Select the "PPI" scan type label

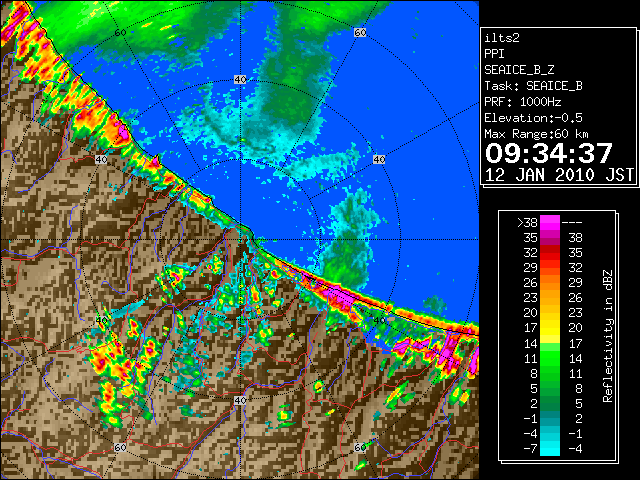tap(494, 54)
